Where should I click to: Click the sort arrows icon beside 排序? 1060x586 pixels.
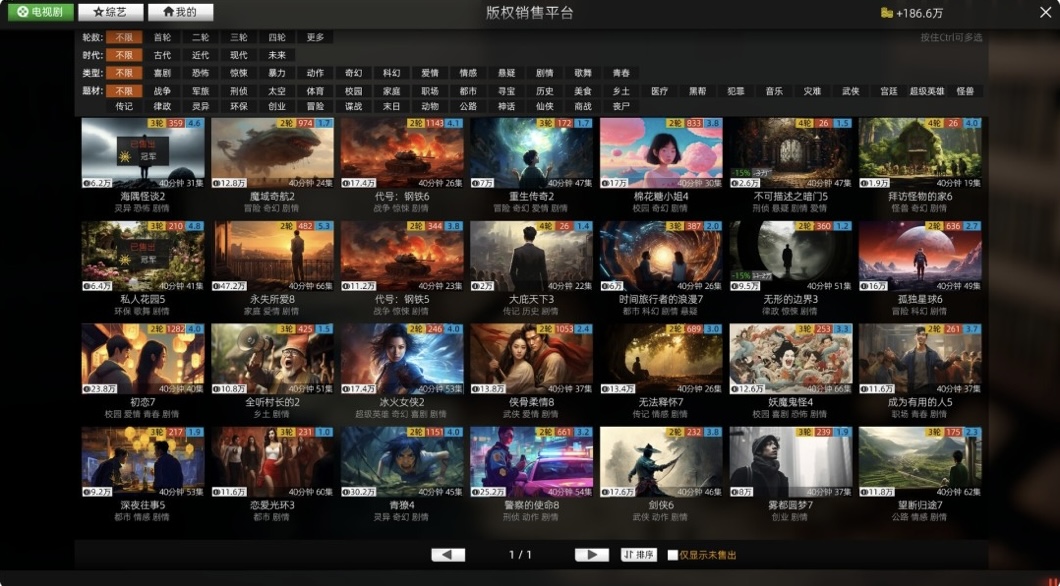pos(629,554)
